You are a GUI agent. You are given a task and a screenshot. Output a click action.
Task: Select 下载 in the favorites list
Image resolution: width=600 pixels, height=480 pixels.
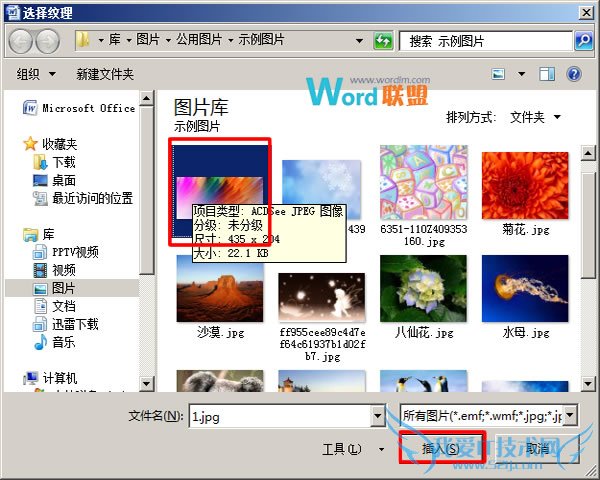64,162
